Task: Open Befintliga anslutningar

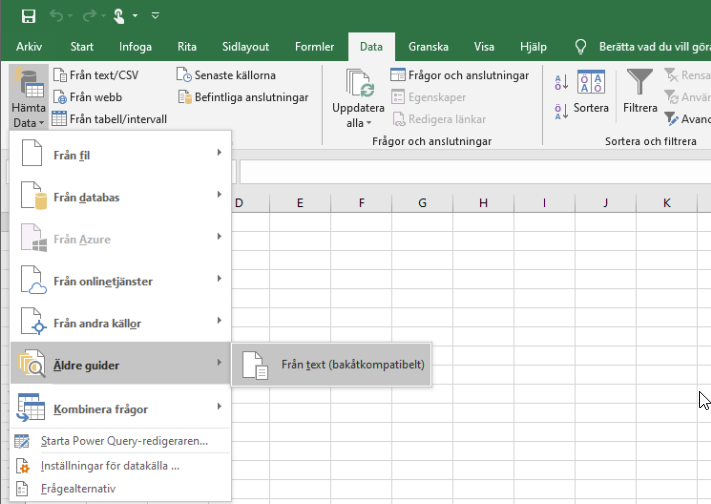Action: 243,97
